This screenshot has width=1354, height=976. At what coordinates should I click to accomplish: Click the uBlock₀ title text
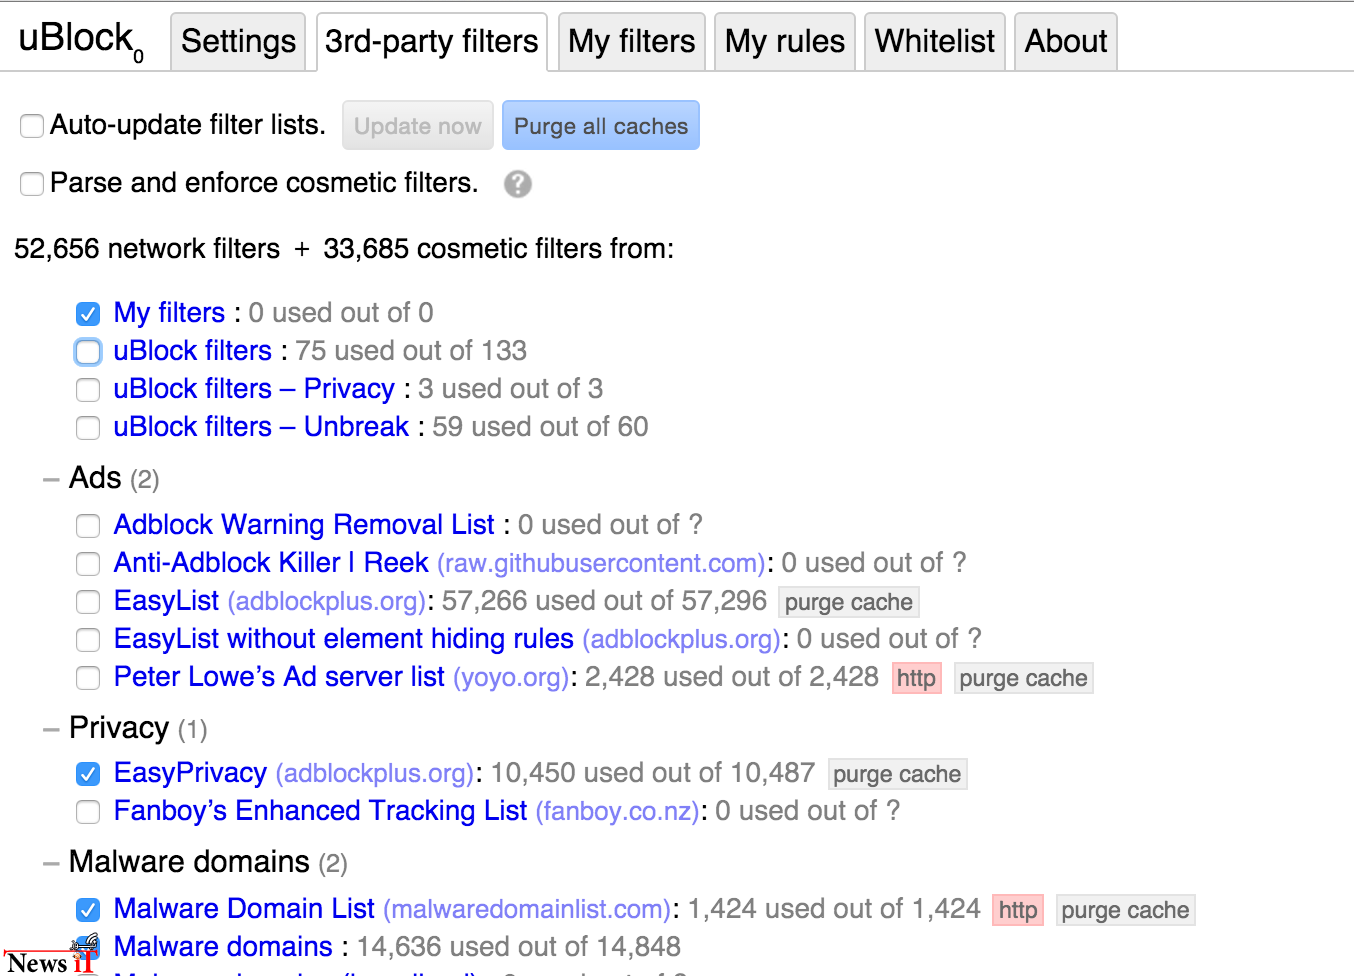82,42
